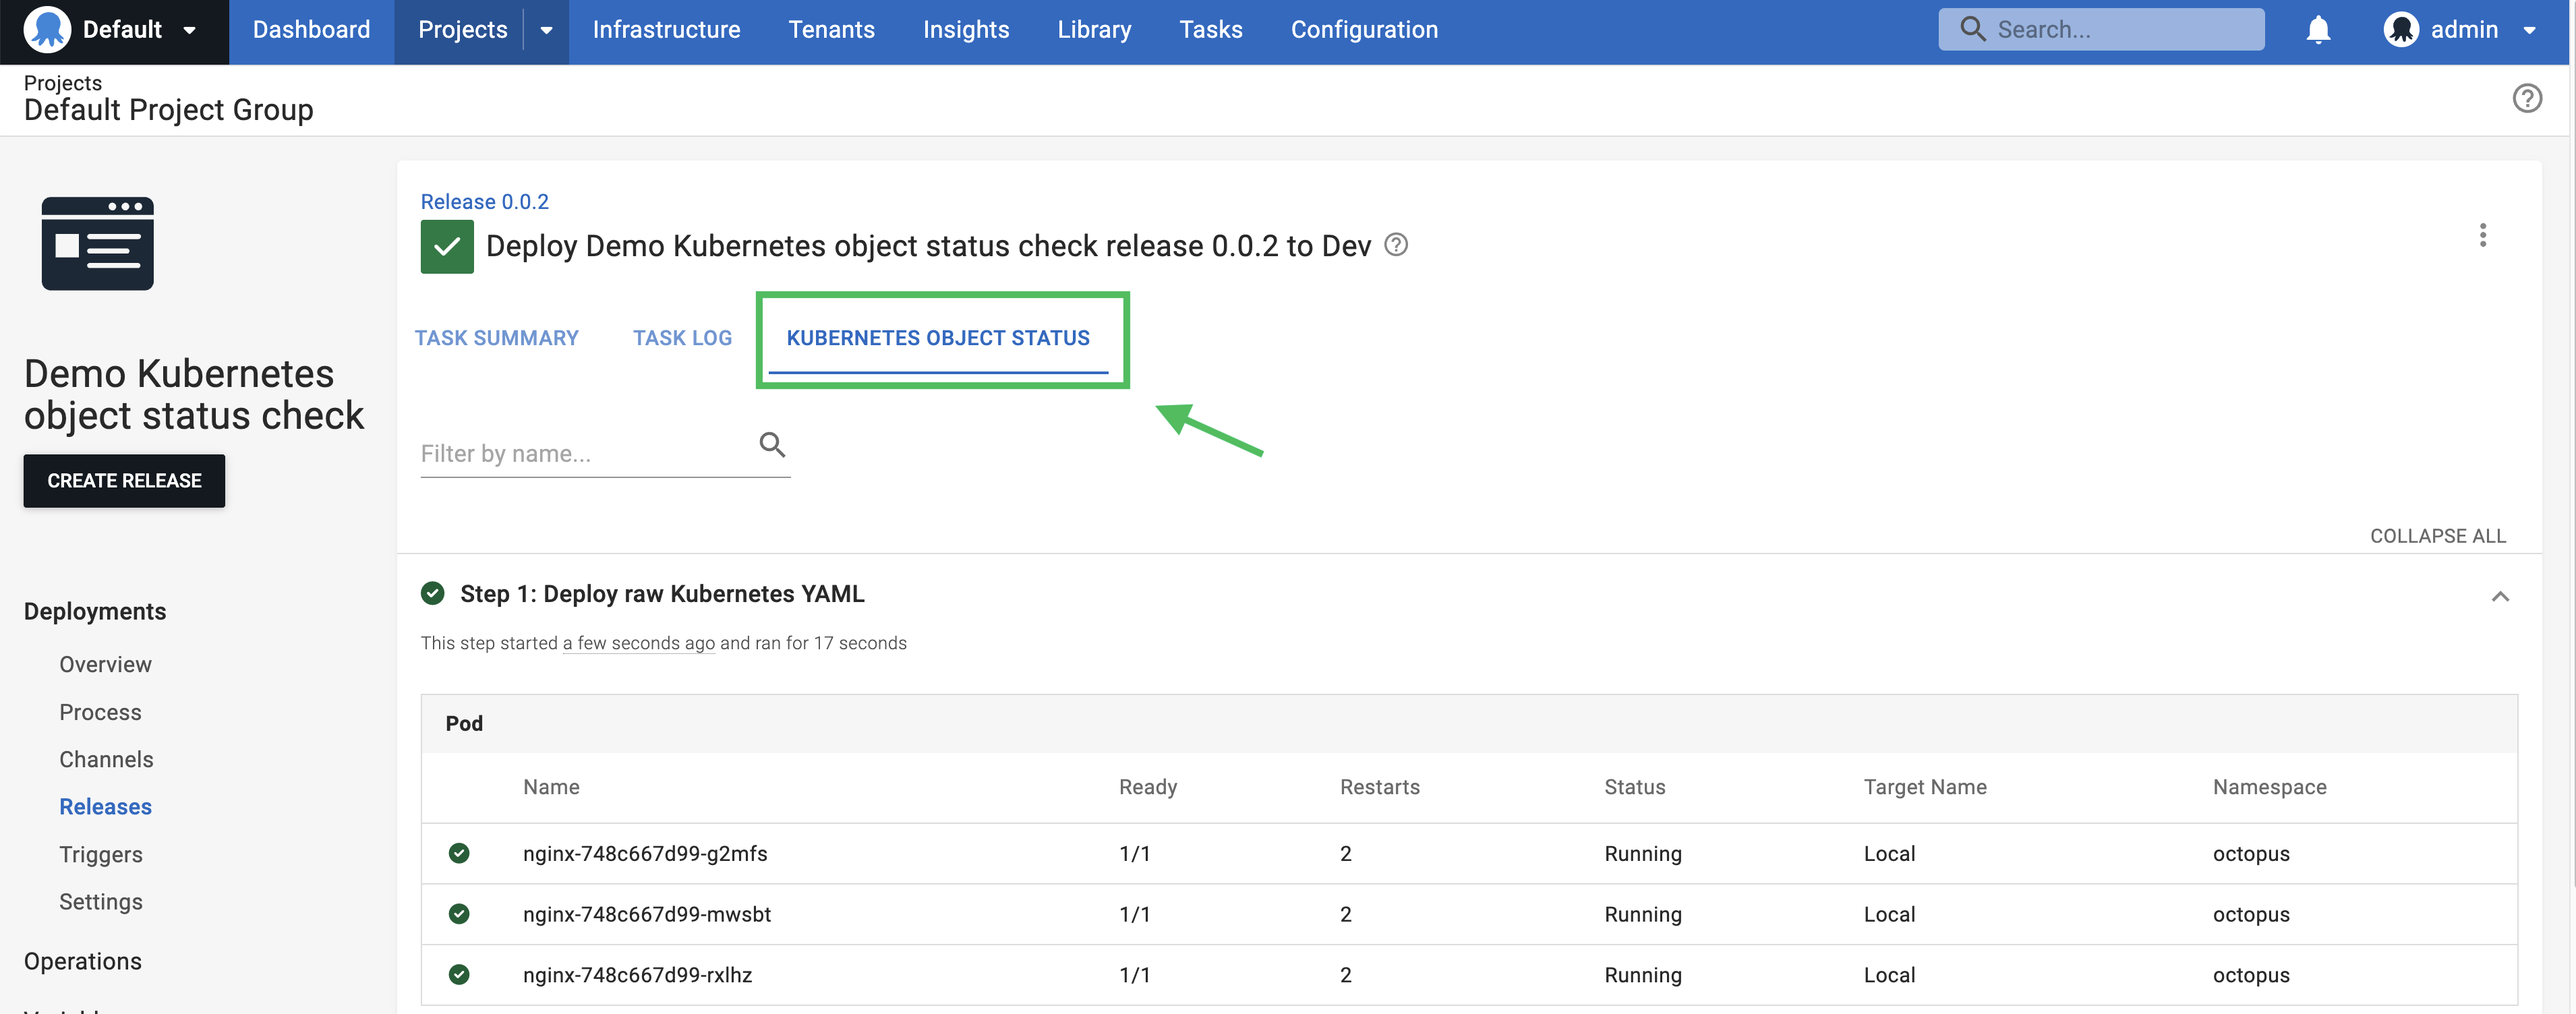Open the Infrastructure menu item
Image resolution: width=2576 pixels, height=1014 pixels.
pyautogui.click(x=665, y=29)
